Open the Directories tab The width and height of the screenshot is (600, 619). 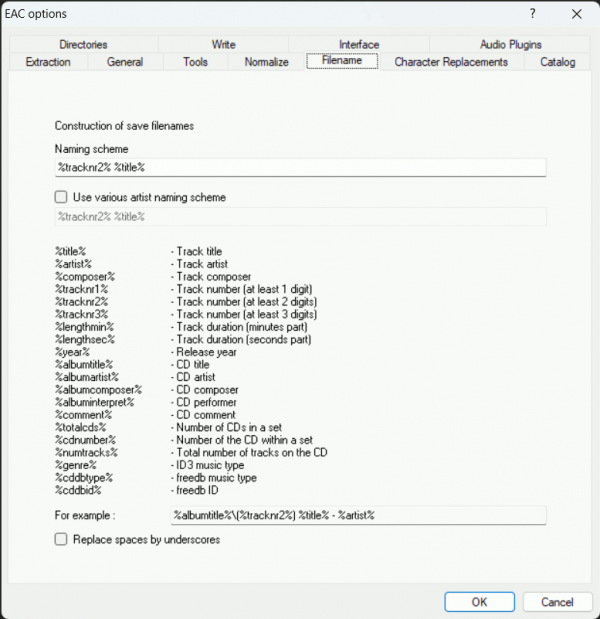click(x=83, y=45)
